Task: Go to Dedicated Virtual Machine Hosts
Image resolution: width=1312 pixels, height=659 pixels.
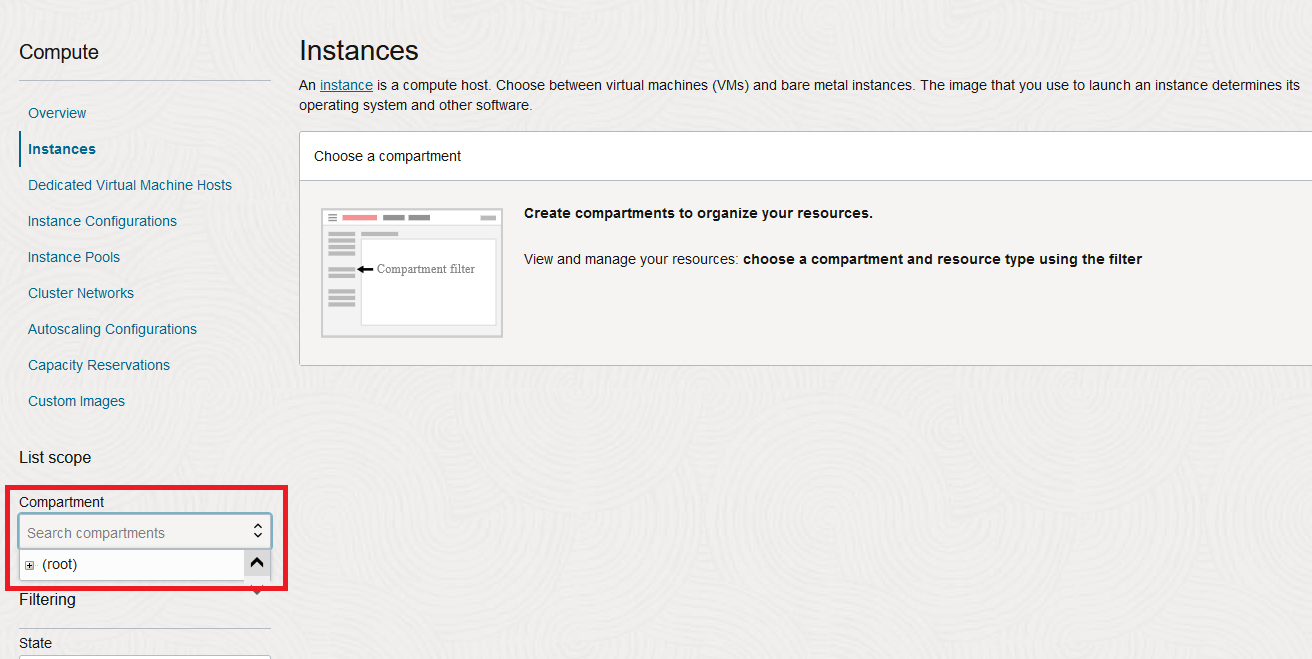Action: (x=130, y=185)
